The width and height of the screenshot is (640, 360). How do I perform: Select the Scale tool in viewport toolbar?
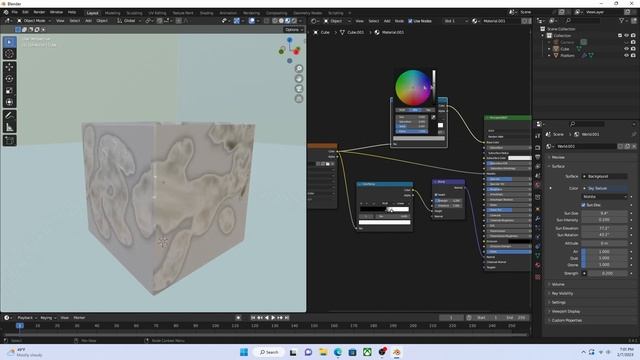point(9,91)
